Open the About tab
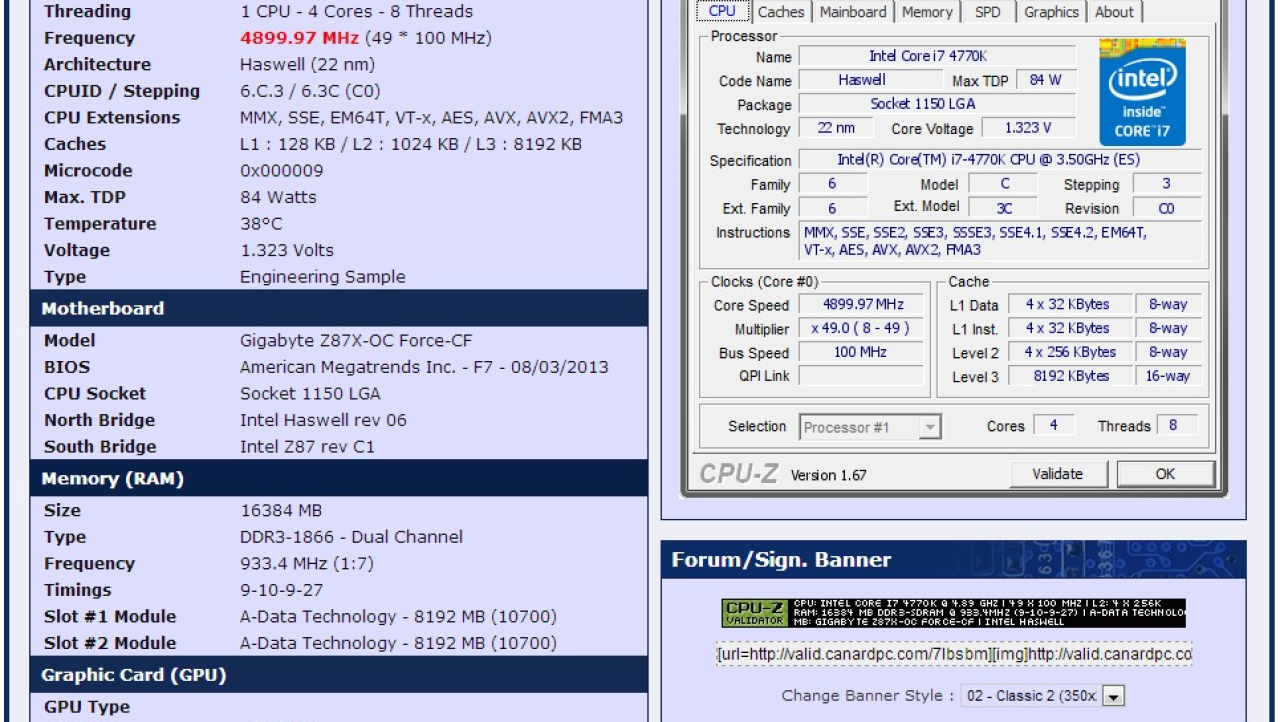This screenshot has height=722, width=1280. click(1114, 12)
